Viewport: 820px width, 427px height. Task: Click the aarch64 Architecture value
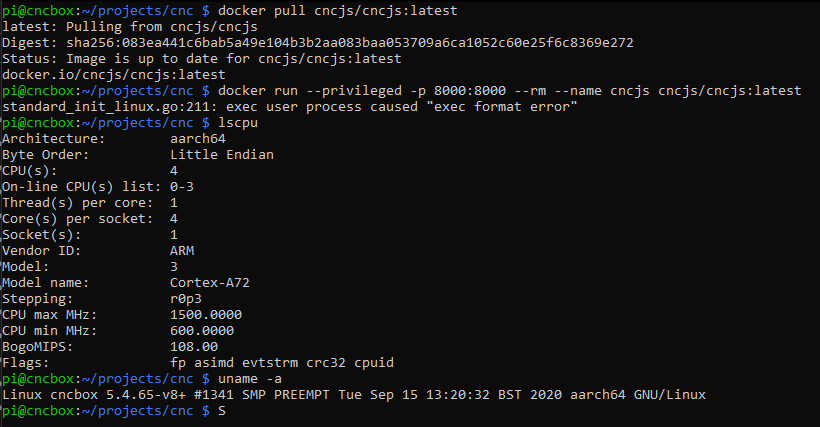click(x=198, y=139)
